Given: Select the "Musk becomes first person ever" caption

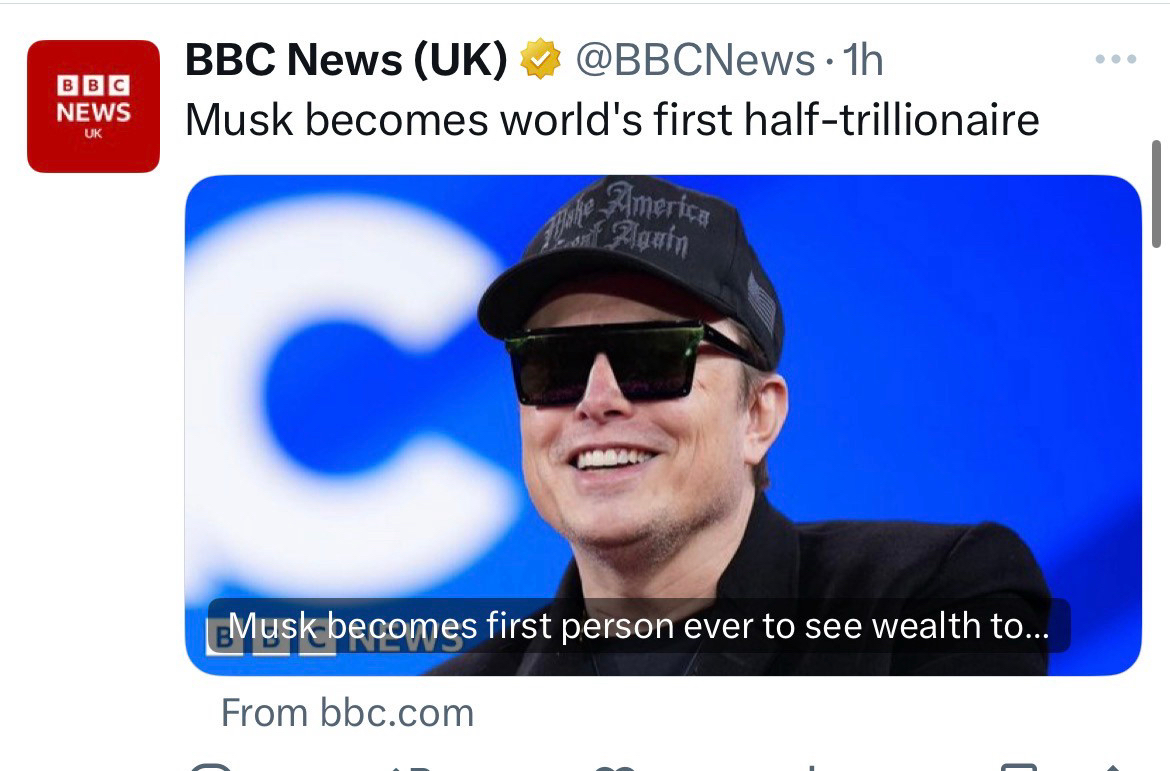Looking at the screenshot, I should [638, 626].
